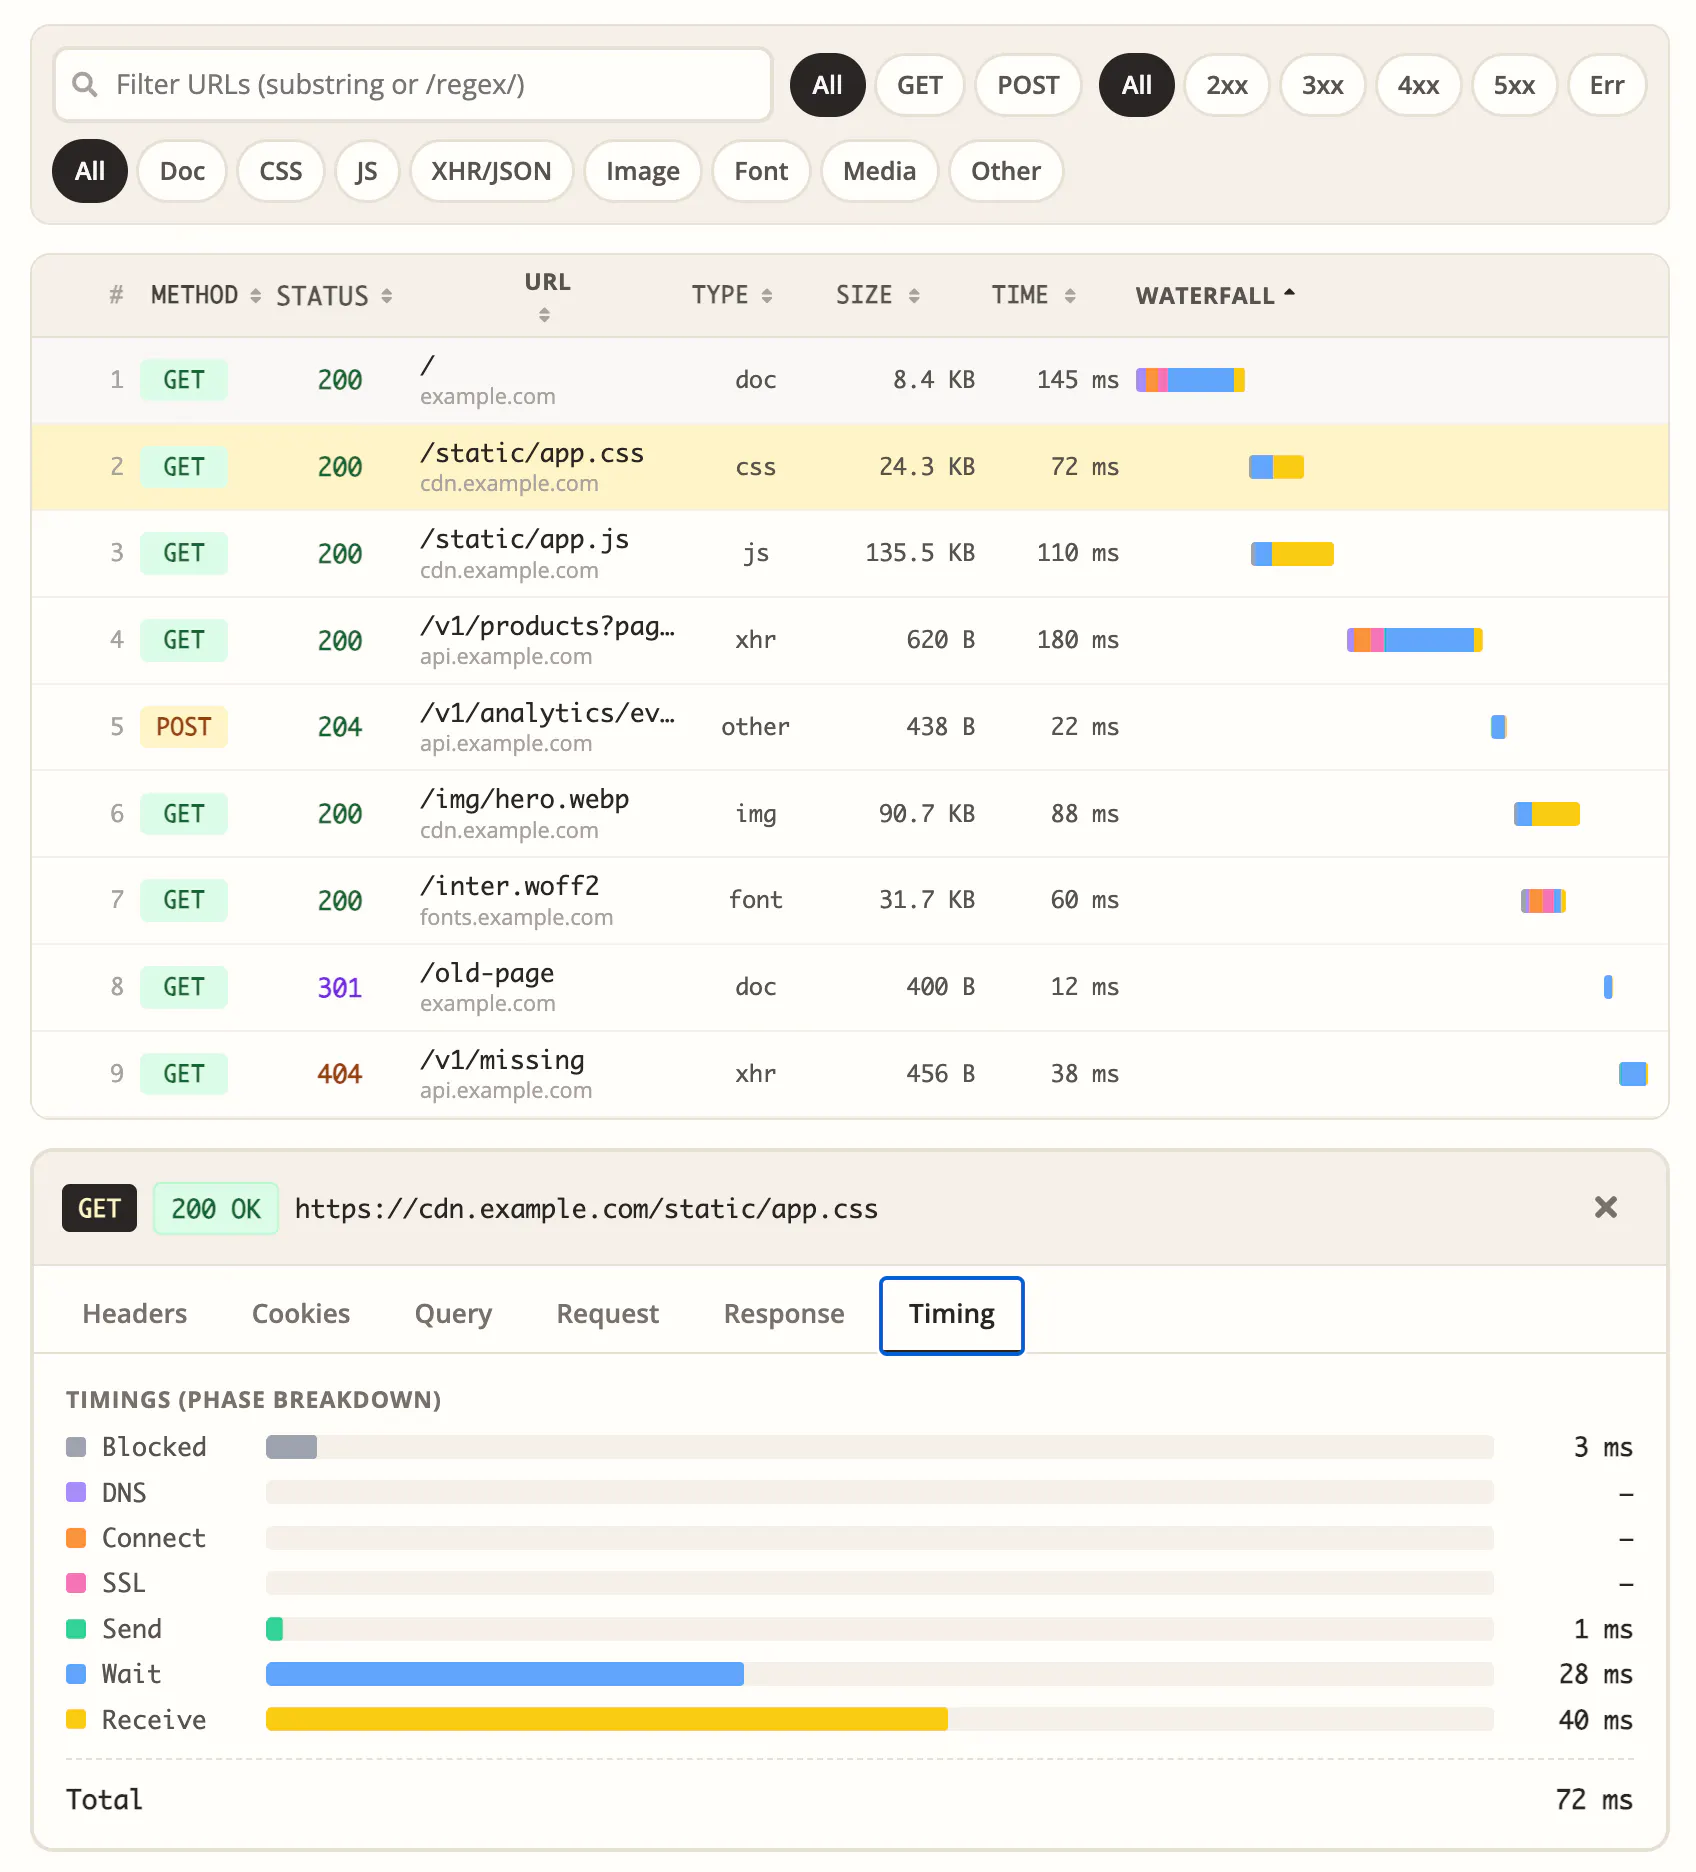Click the SSL pink legend swatch
Image resolution: width=1696 pixels, height=1872 pixels.
tap(76, 1583)
